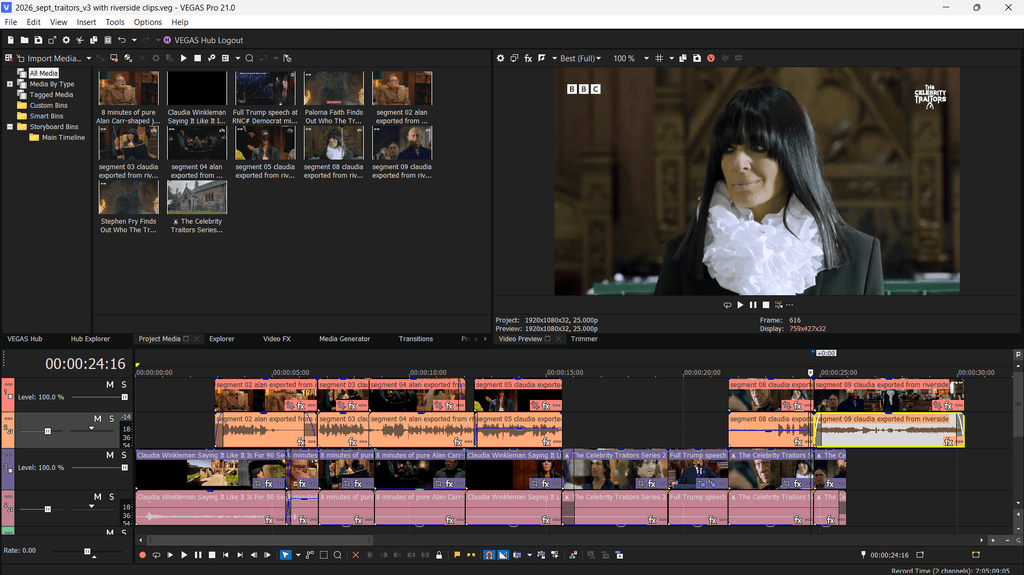This screenshot has height=575, width=1024.
Task: Adjust first audio track volume slider
Action: coord(47,431)
